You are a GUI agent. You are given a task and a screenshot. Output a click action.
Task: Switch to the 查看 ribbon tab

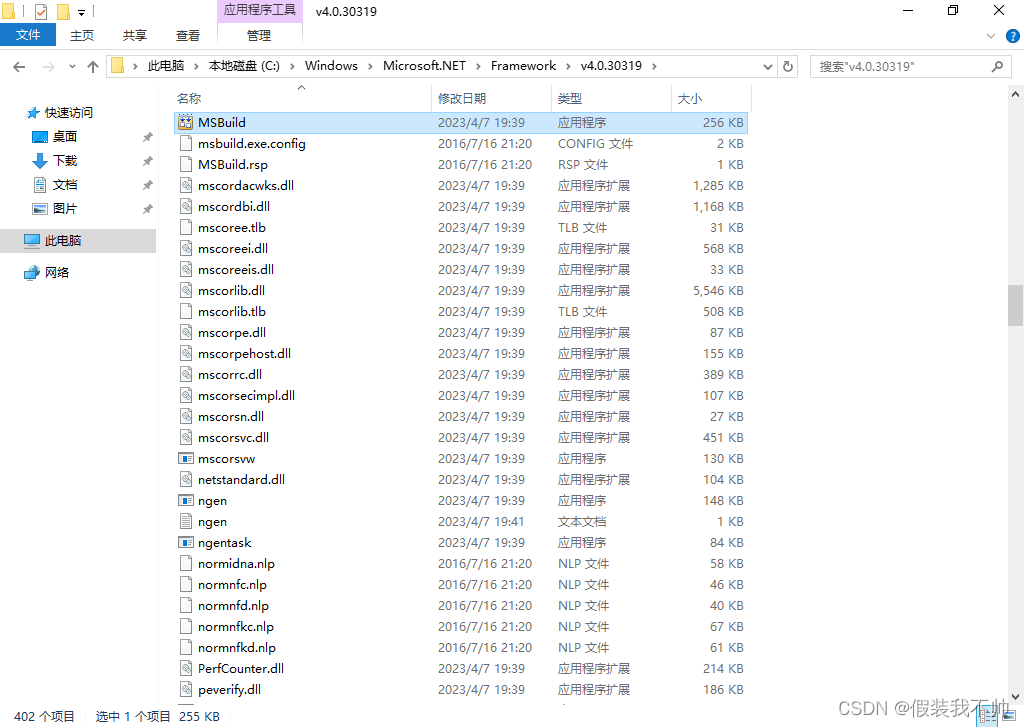pyautogui.click(x=187, y=34)
